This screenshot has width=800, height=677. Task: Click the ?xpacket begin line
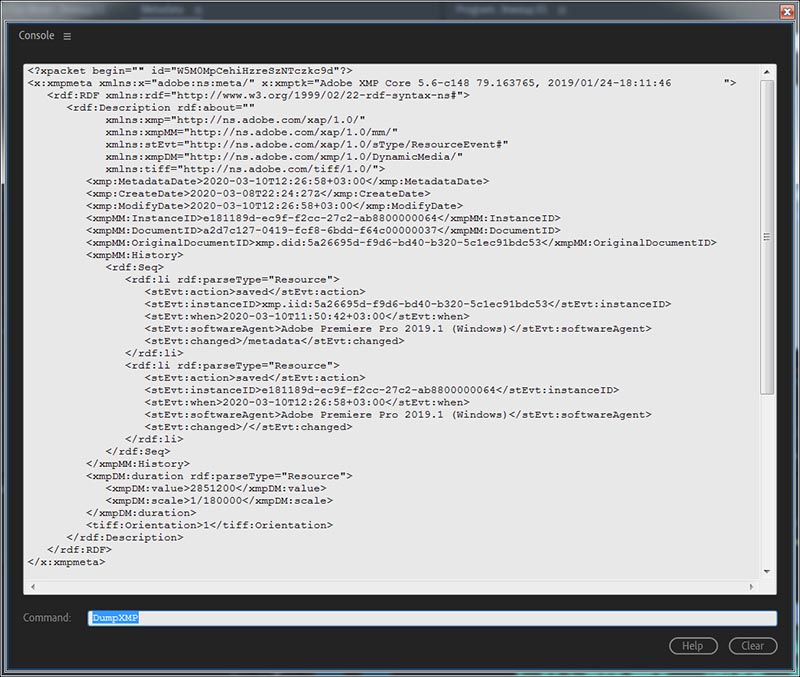[190, 70]
